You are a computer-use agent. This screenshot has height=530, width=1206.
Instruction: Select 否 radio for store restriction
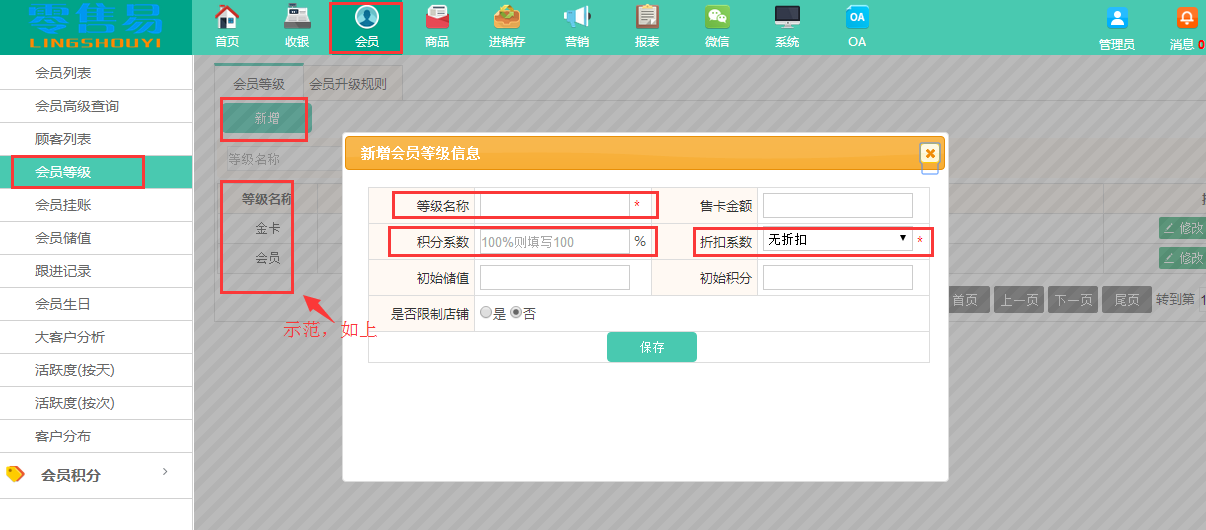516,313
